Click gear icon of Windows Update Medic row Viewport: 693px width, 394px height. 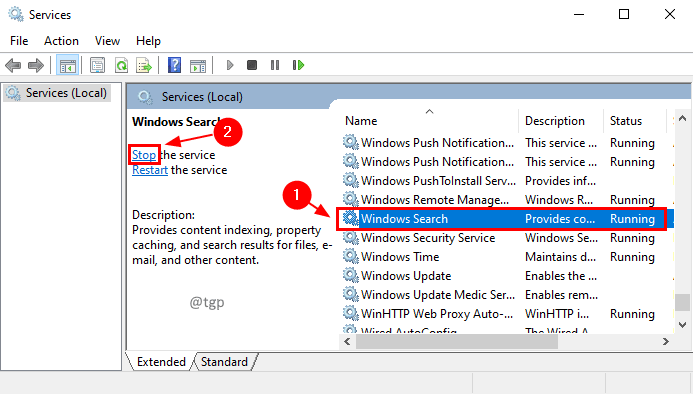(351, 295)
